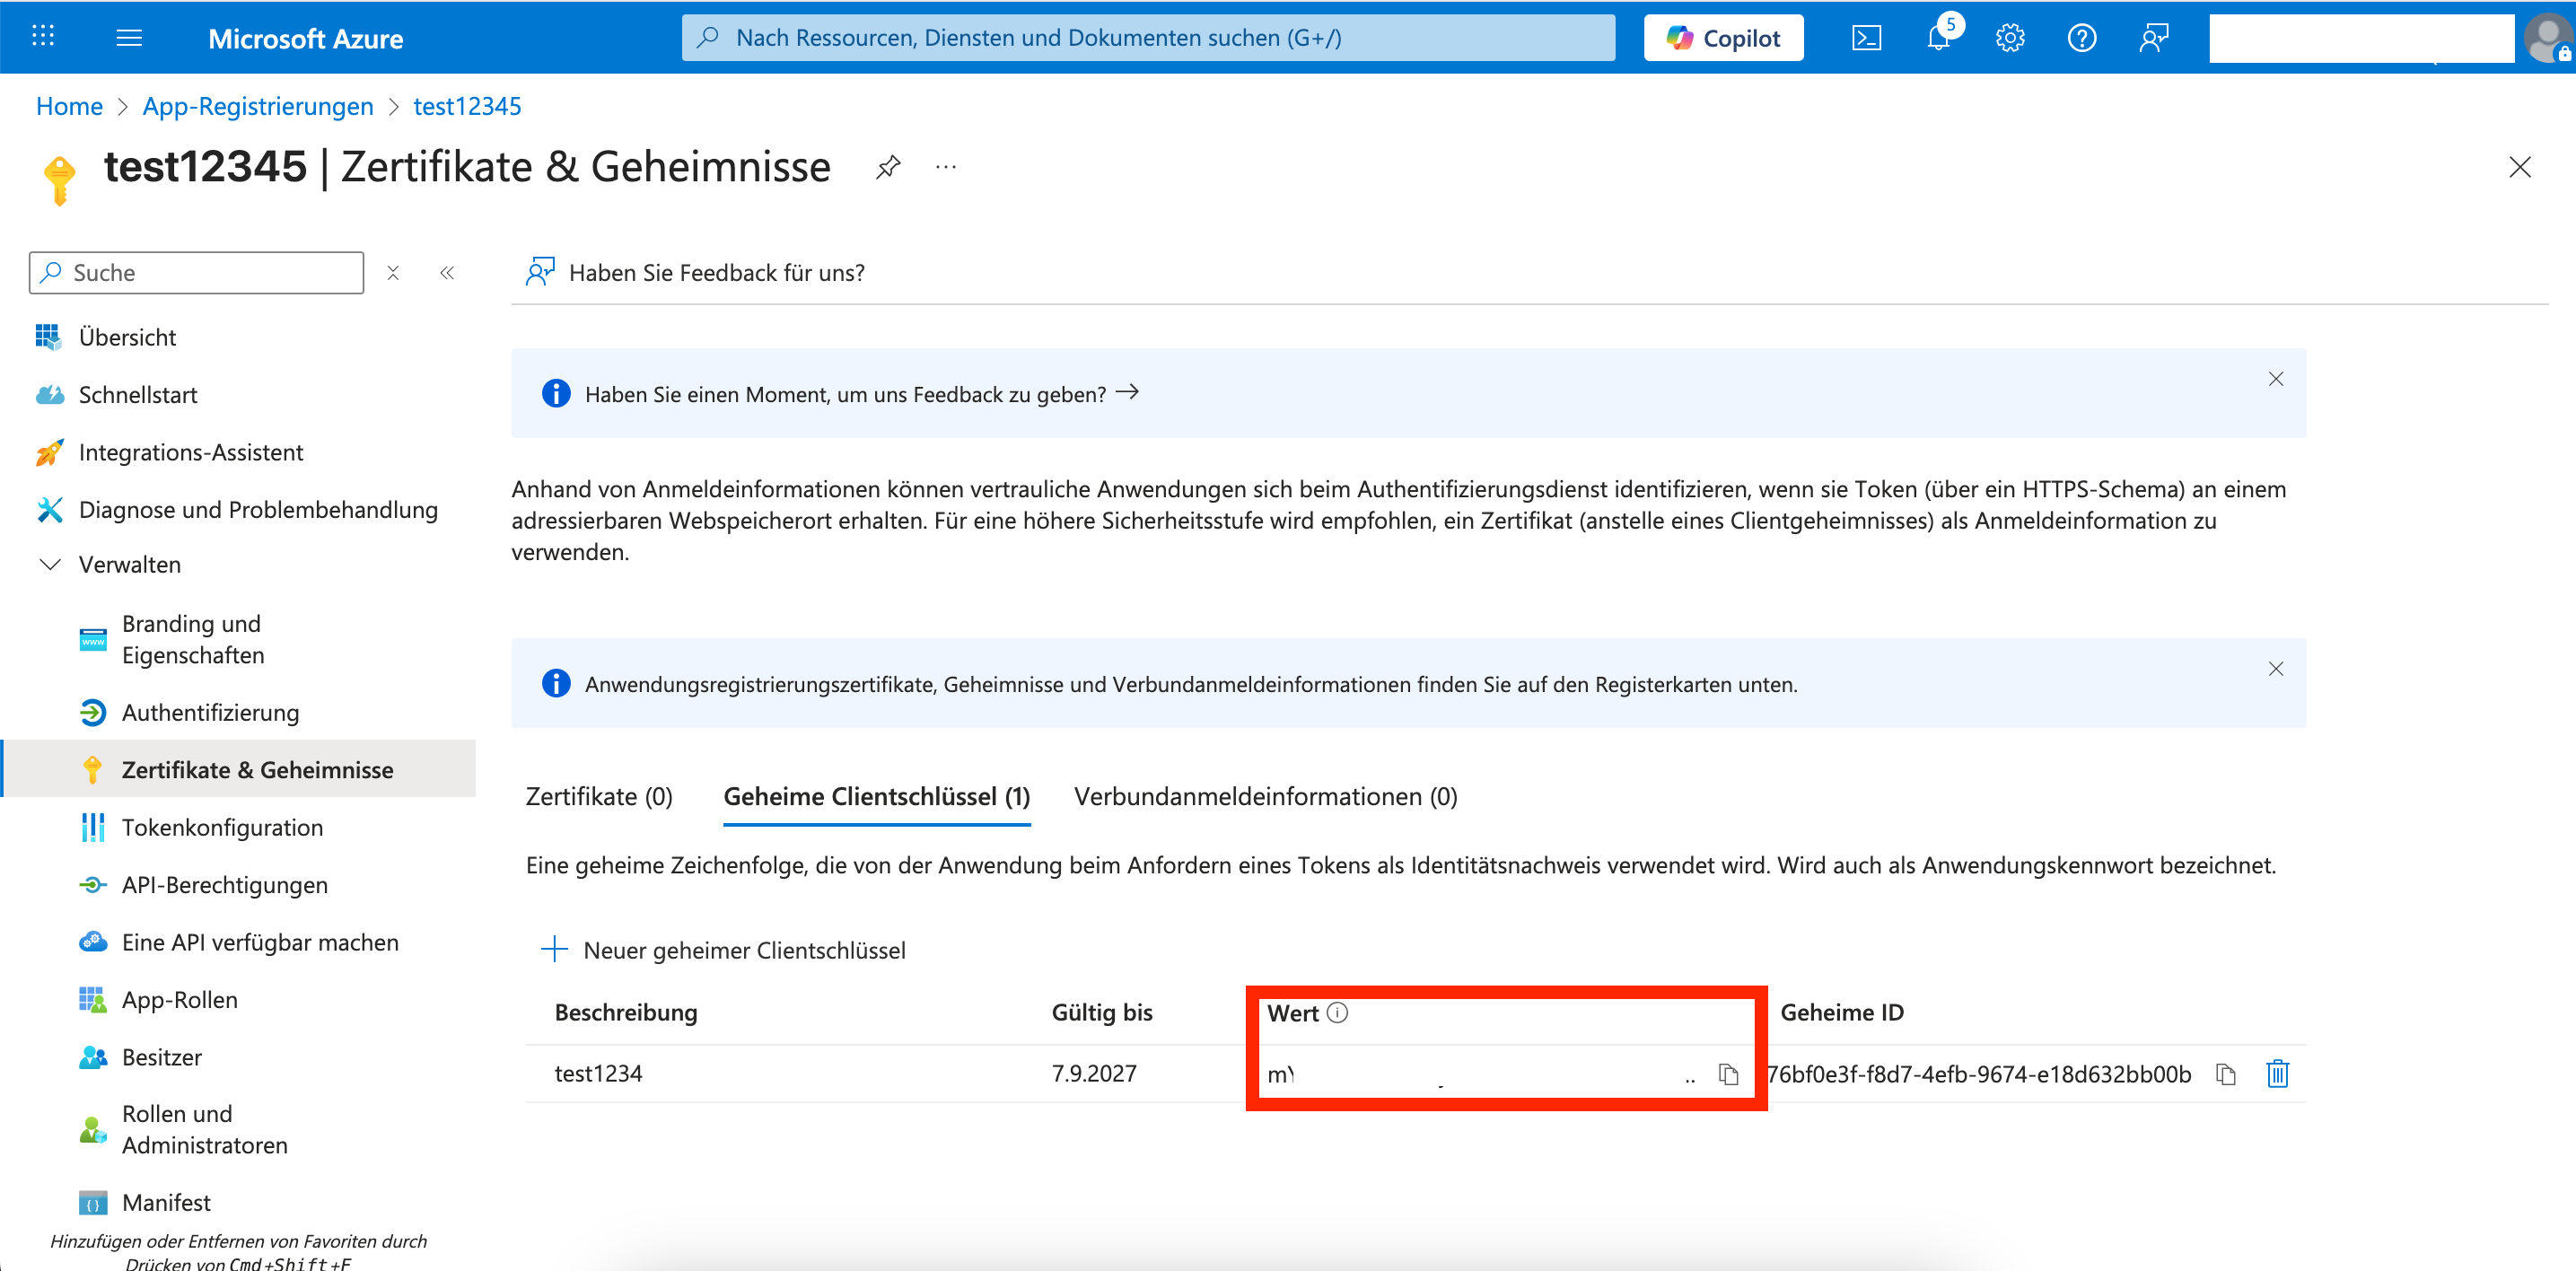Click the help question mark icon
The width and height of the screenshot is (2576, 1271).
click(x=2081, y=38)
